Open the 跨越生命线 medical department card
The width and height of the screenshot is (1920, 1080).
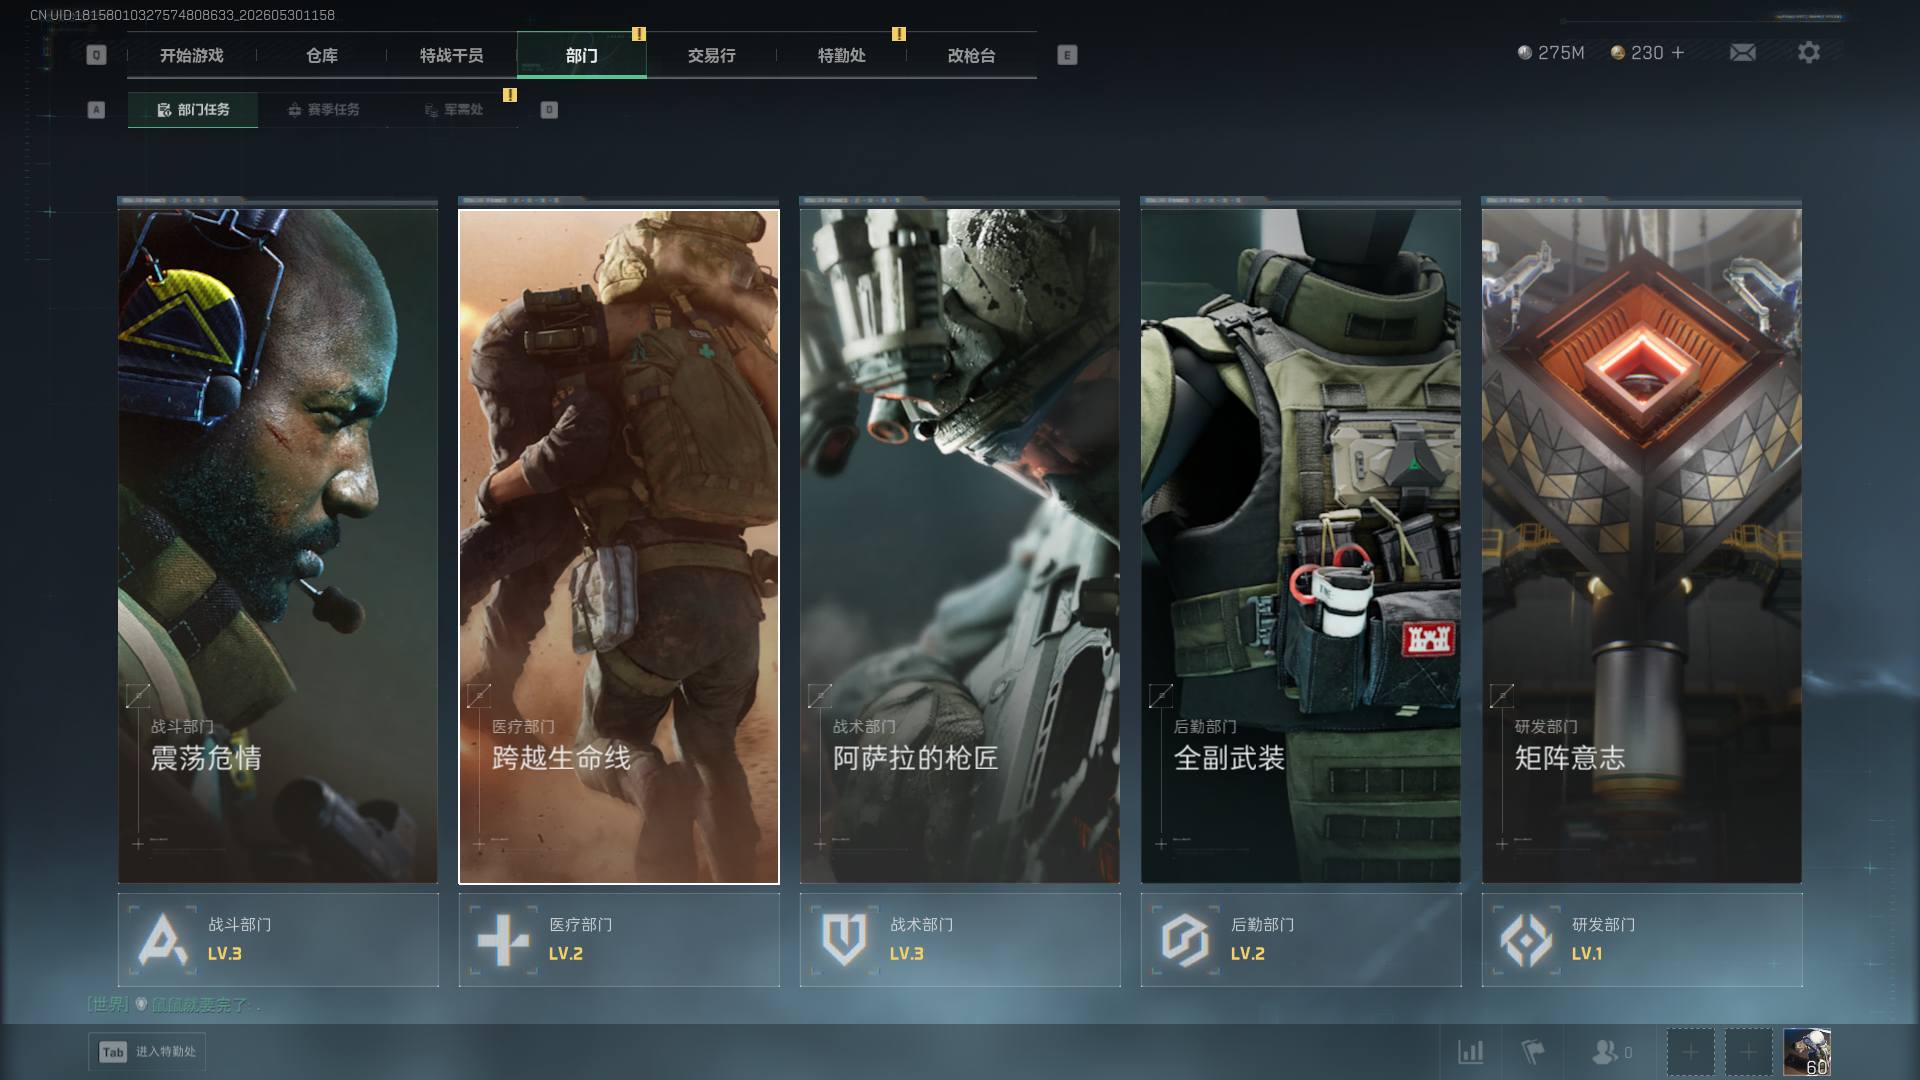point(619,546)
